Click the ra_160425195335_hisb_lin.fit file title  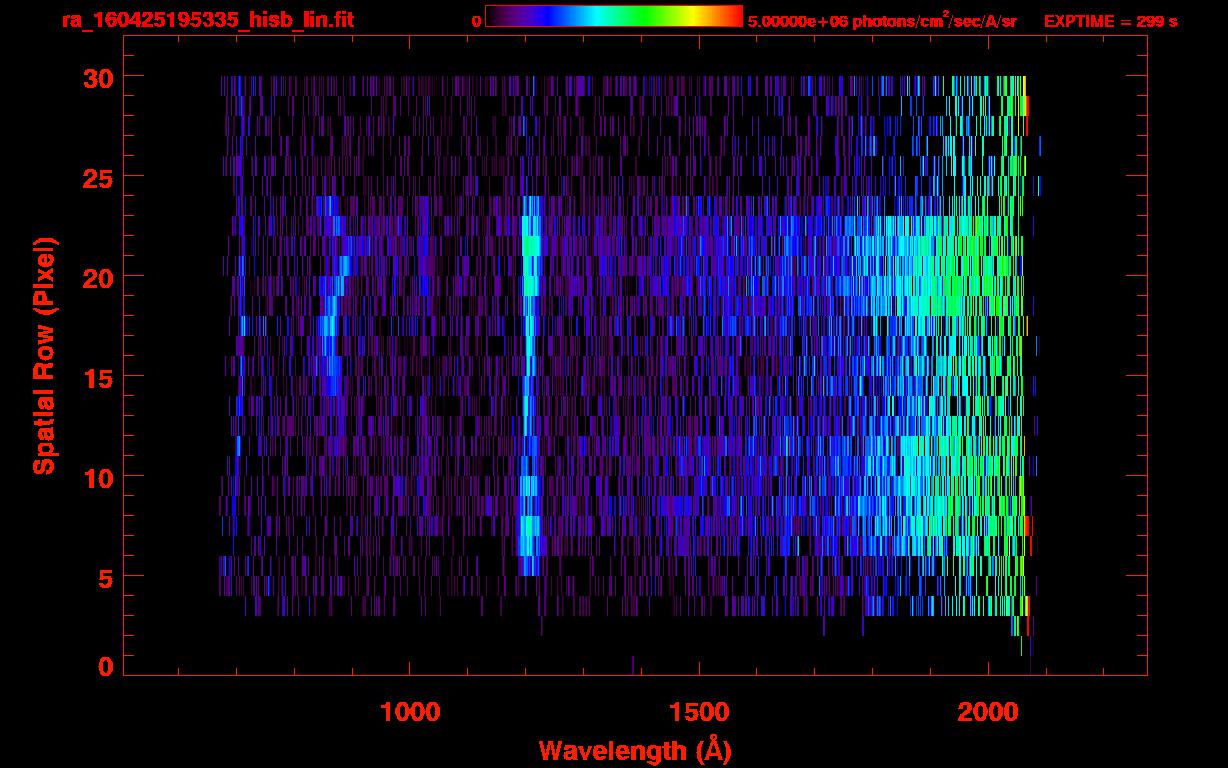tap(207, 20)
